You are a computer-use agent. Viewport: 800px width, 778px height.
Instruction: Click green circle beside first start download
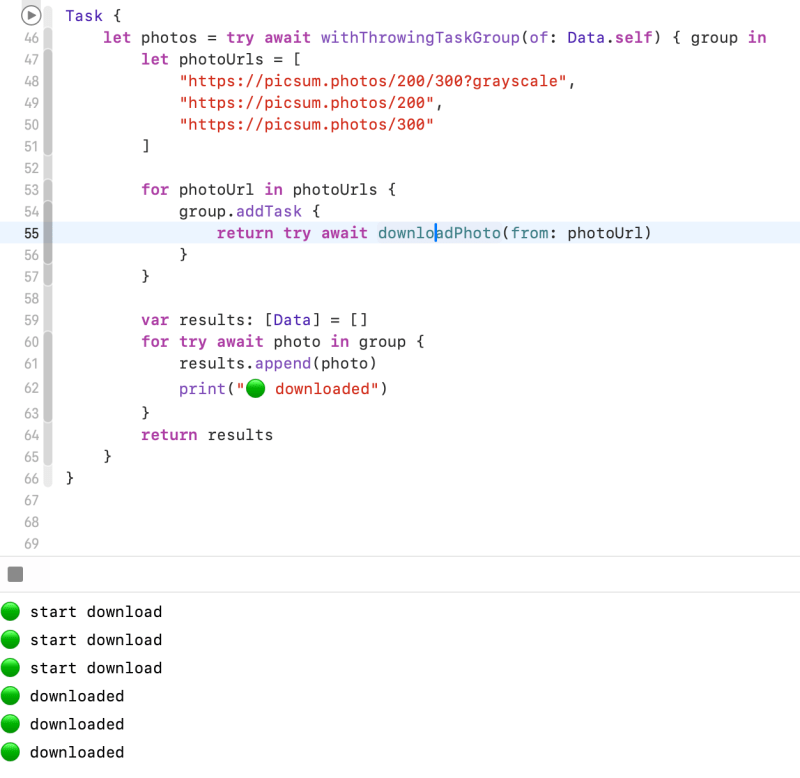11,612
